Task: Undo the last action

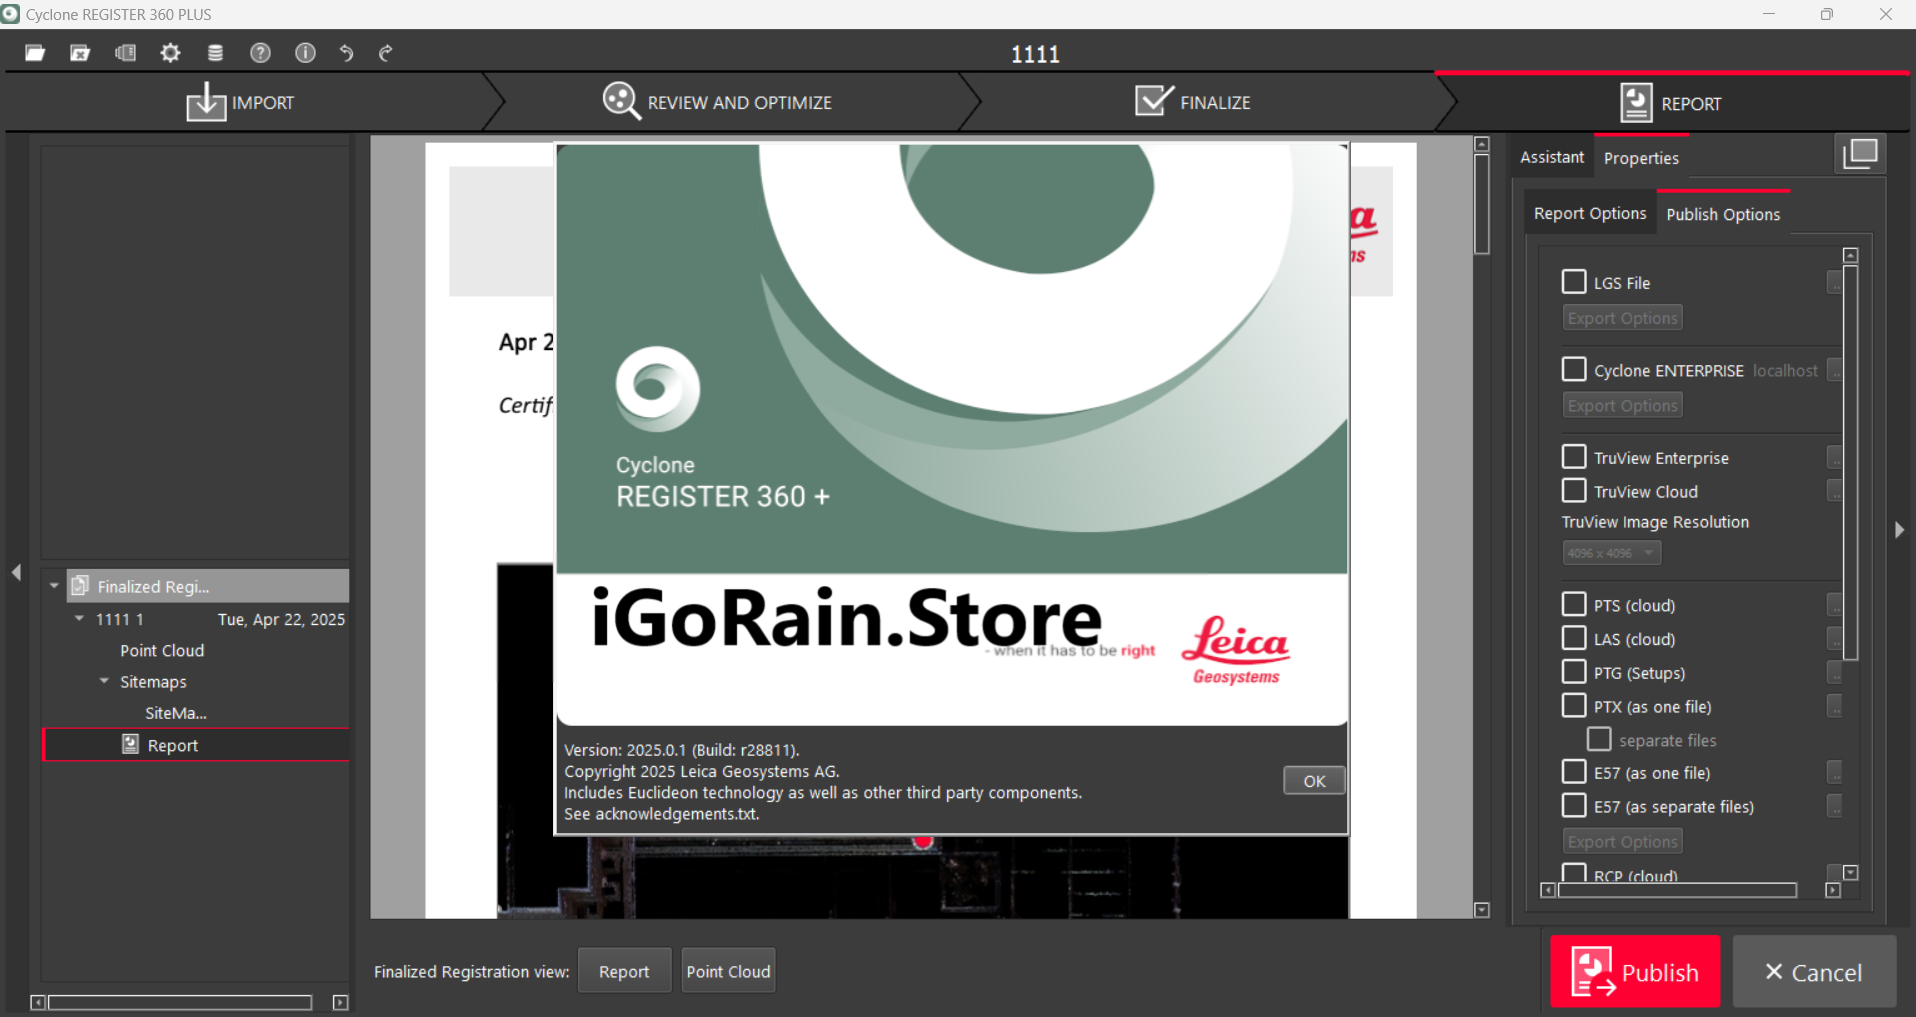Action: pyautogui.click(x=346, y=53)
